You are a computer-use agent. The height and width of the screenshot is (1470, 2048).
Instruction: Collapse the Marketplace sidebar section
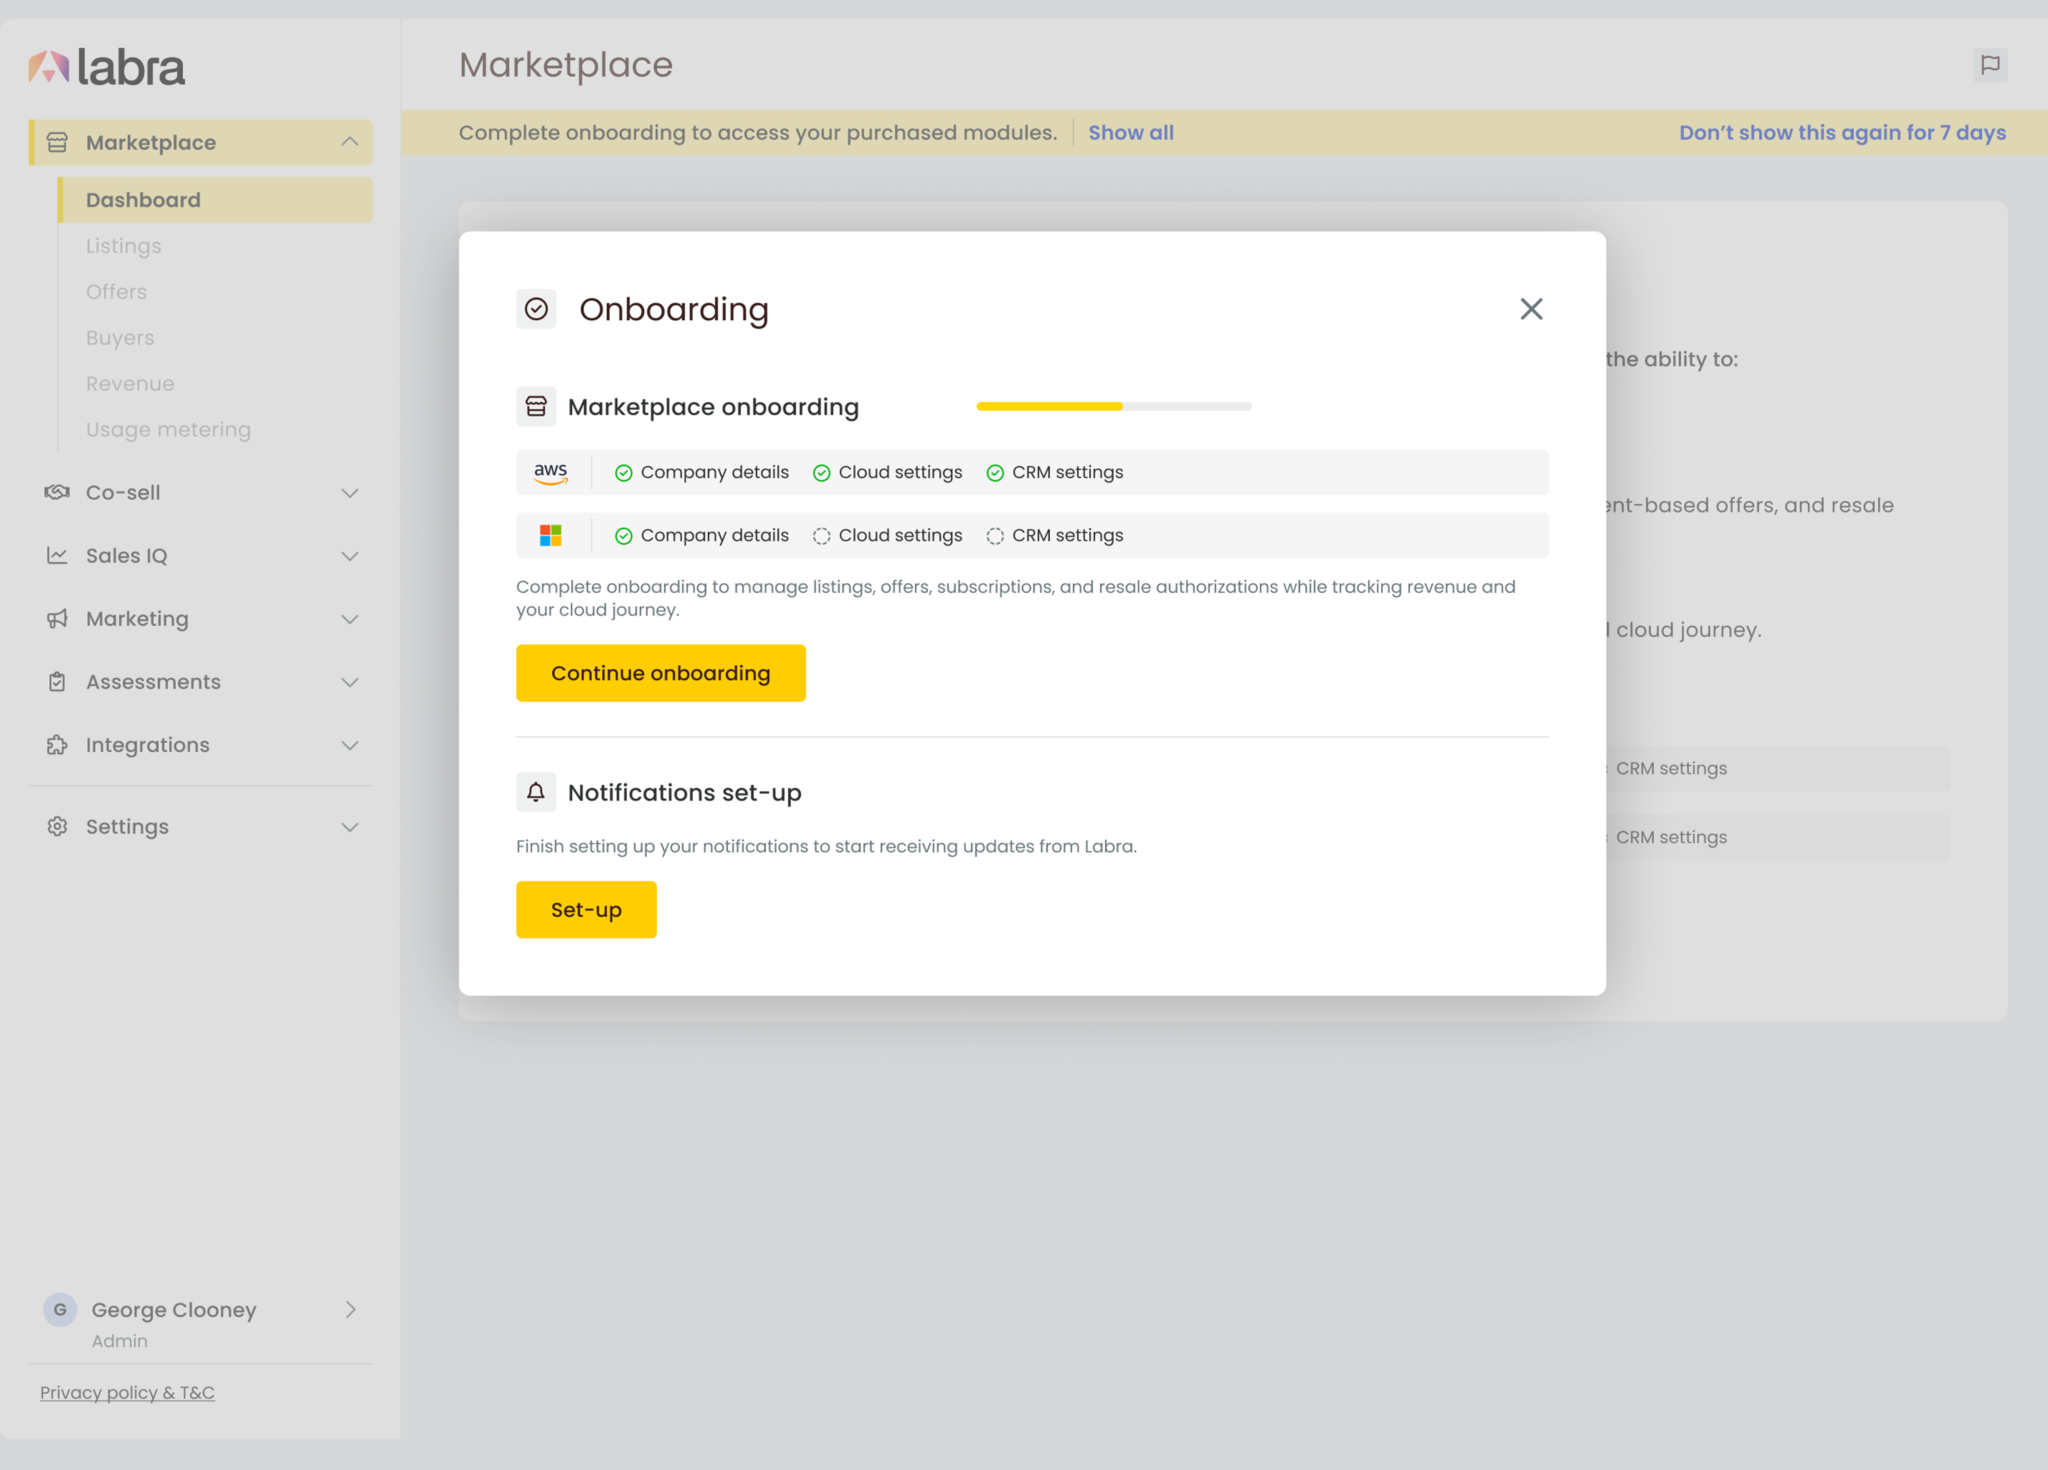[349, 142]
